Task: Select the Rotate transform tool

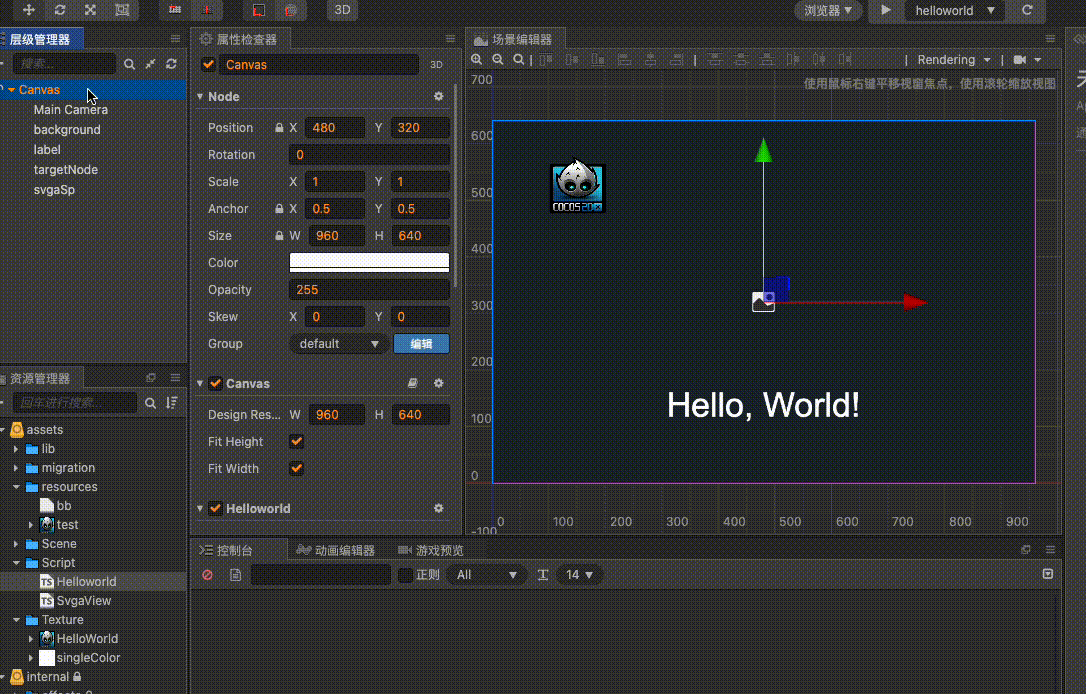Action: tap(60, 10)
